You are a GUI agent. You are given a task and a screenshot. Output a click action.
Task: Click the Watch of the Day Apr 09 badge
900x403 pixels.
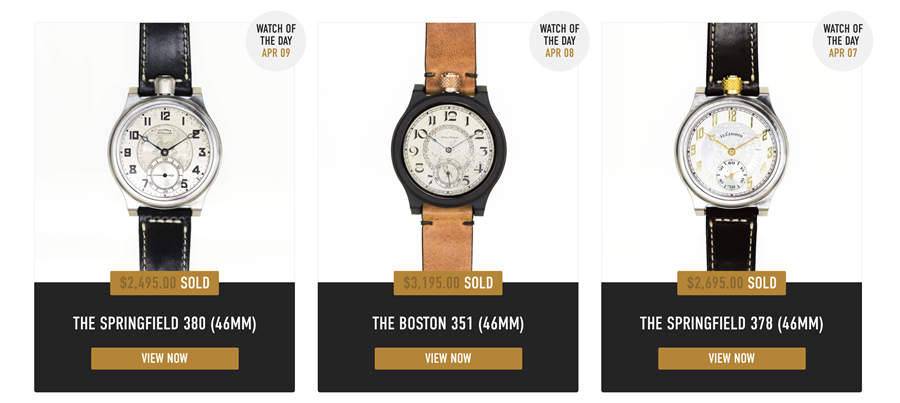(276, 41)
